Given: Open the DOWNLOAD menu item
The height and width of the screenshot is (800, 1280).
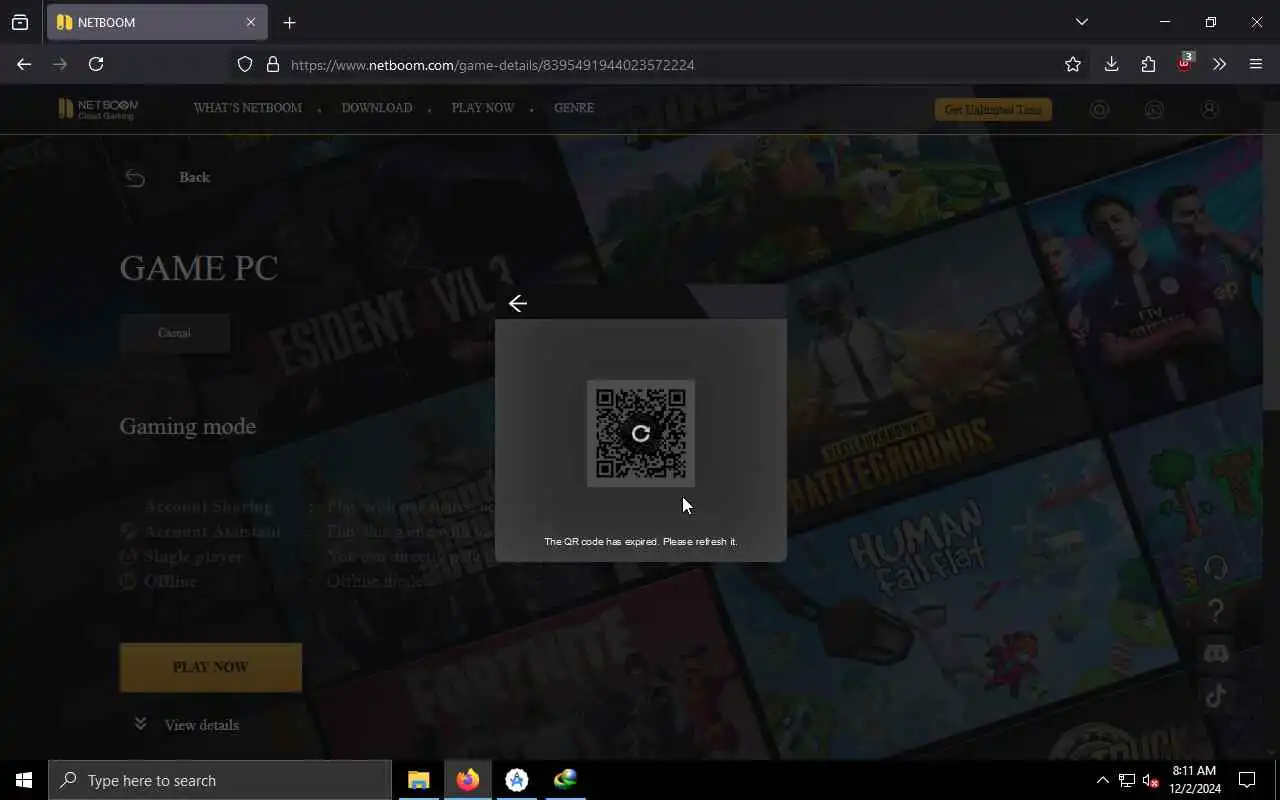Looking at the screenshot, I should 377,108.
